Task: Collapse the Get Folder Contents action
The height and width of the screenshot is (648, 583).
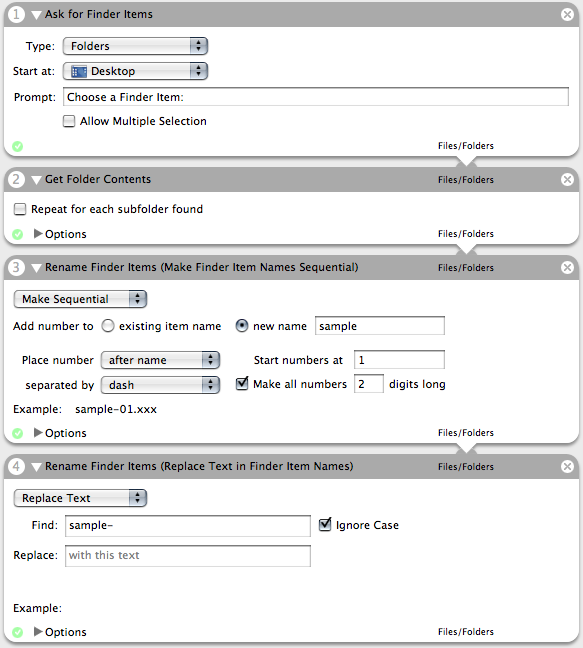Action: pyautogui.click(x=36, y=180)
